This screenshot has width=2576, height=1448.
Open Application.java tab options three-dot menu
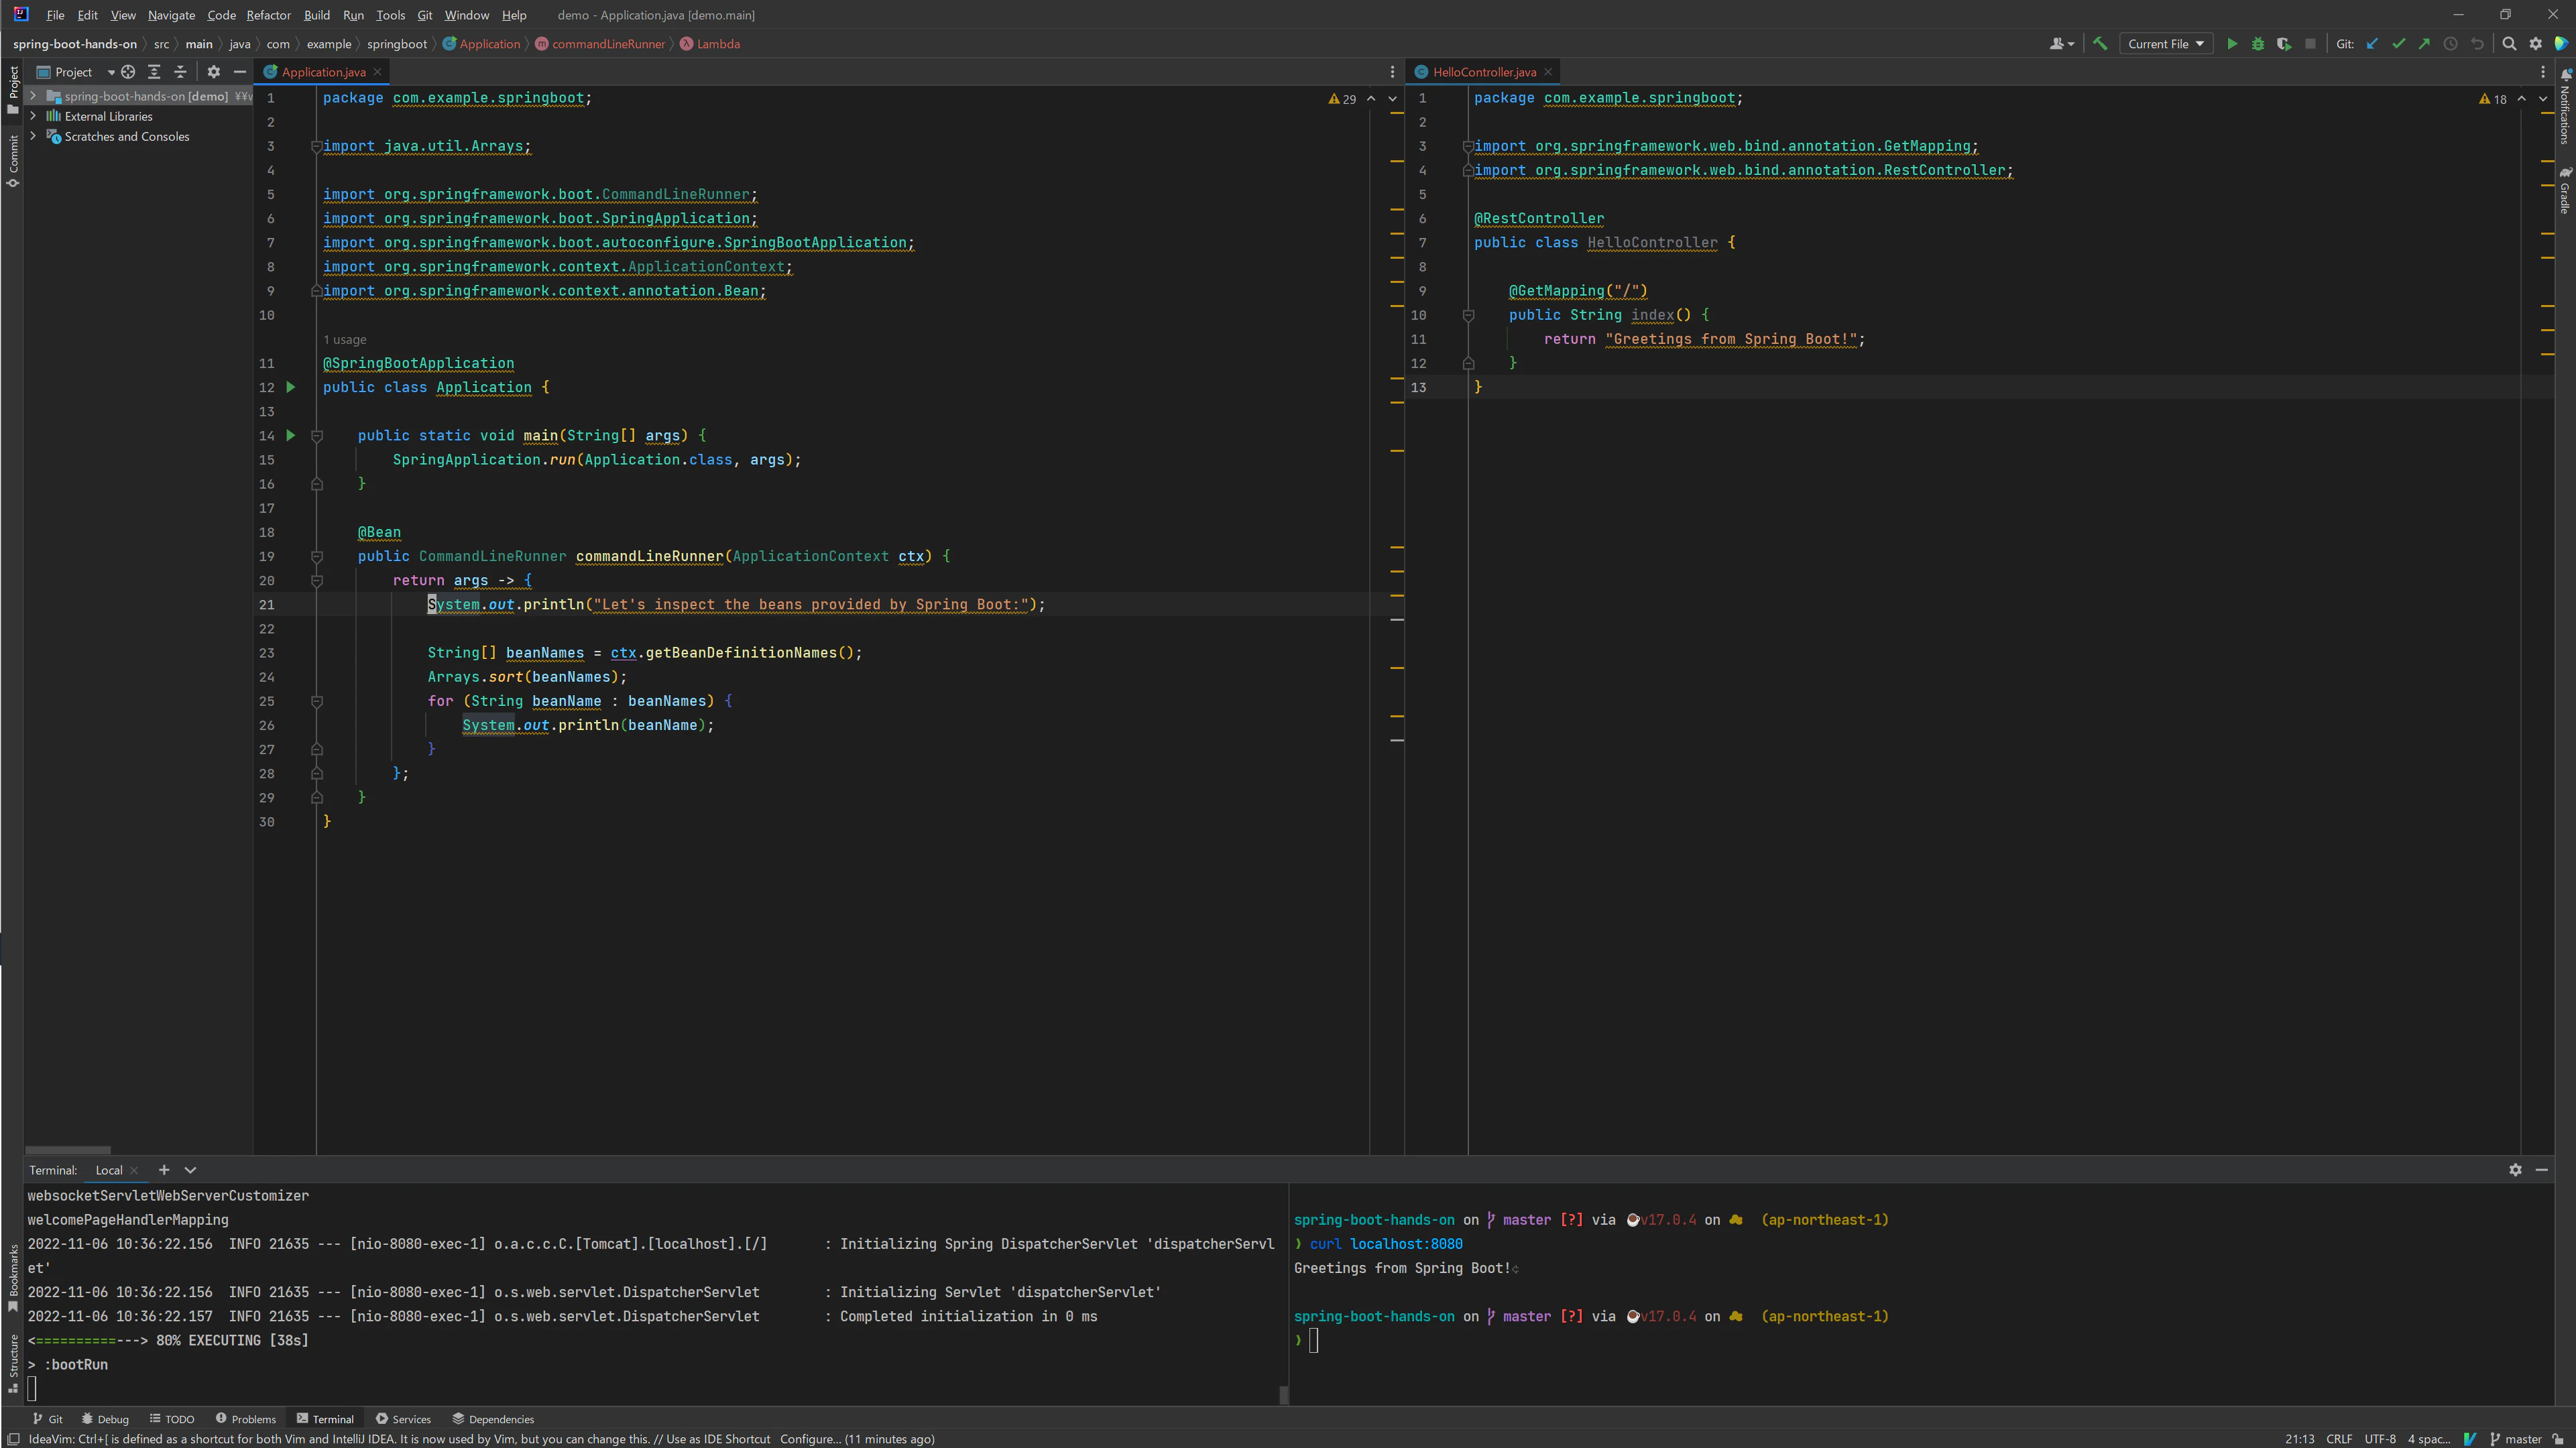[x=1392, y=72]
